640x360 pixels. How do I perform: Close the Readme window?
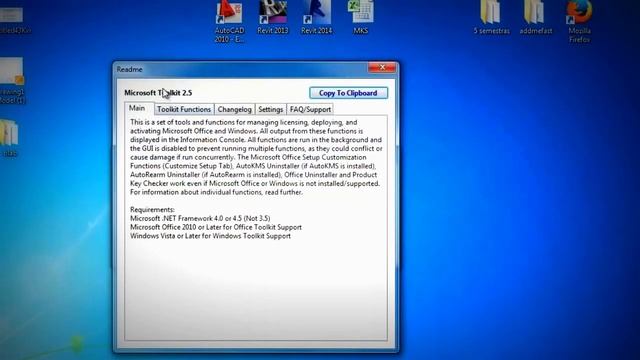click(x=382, y=67)
